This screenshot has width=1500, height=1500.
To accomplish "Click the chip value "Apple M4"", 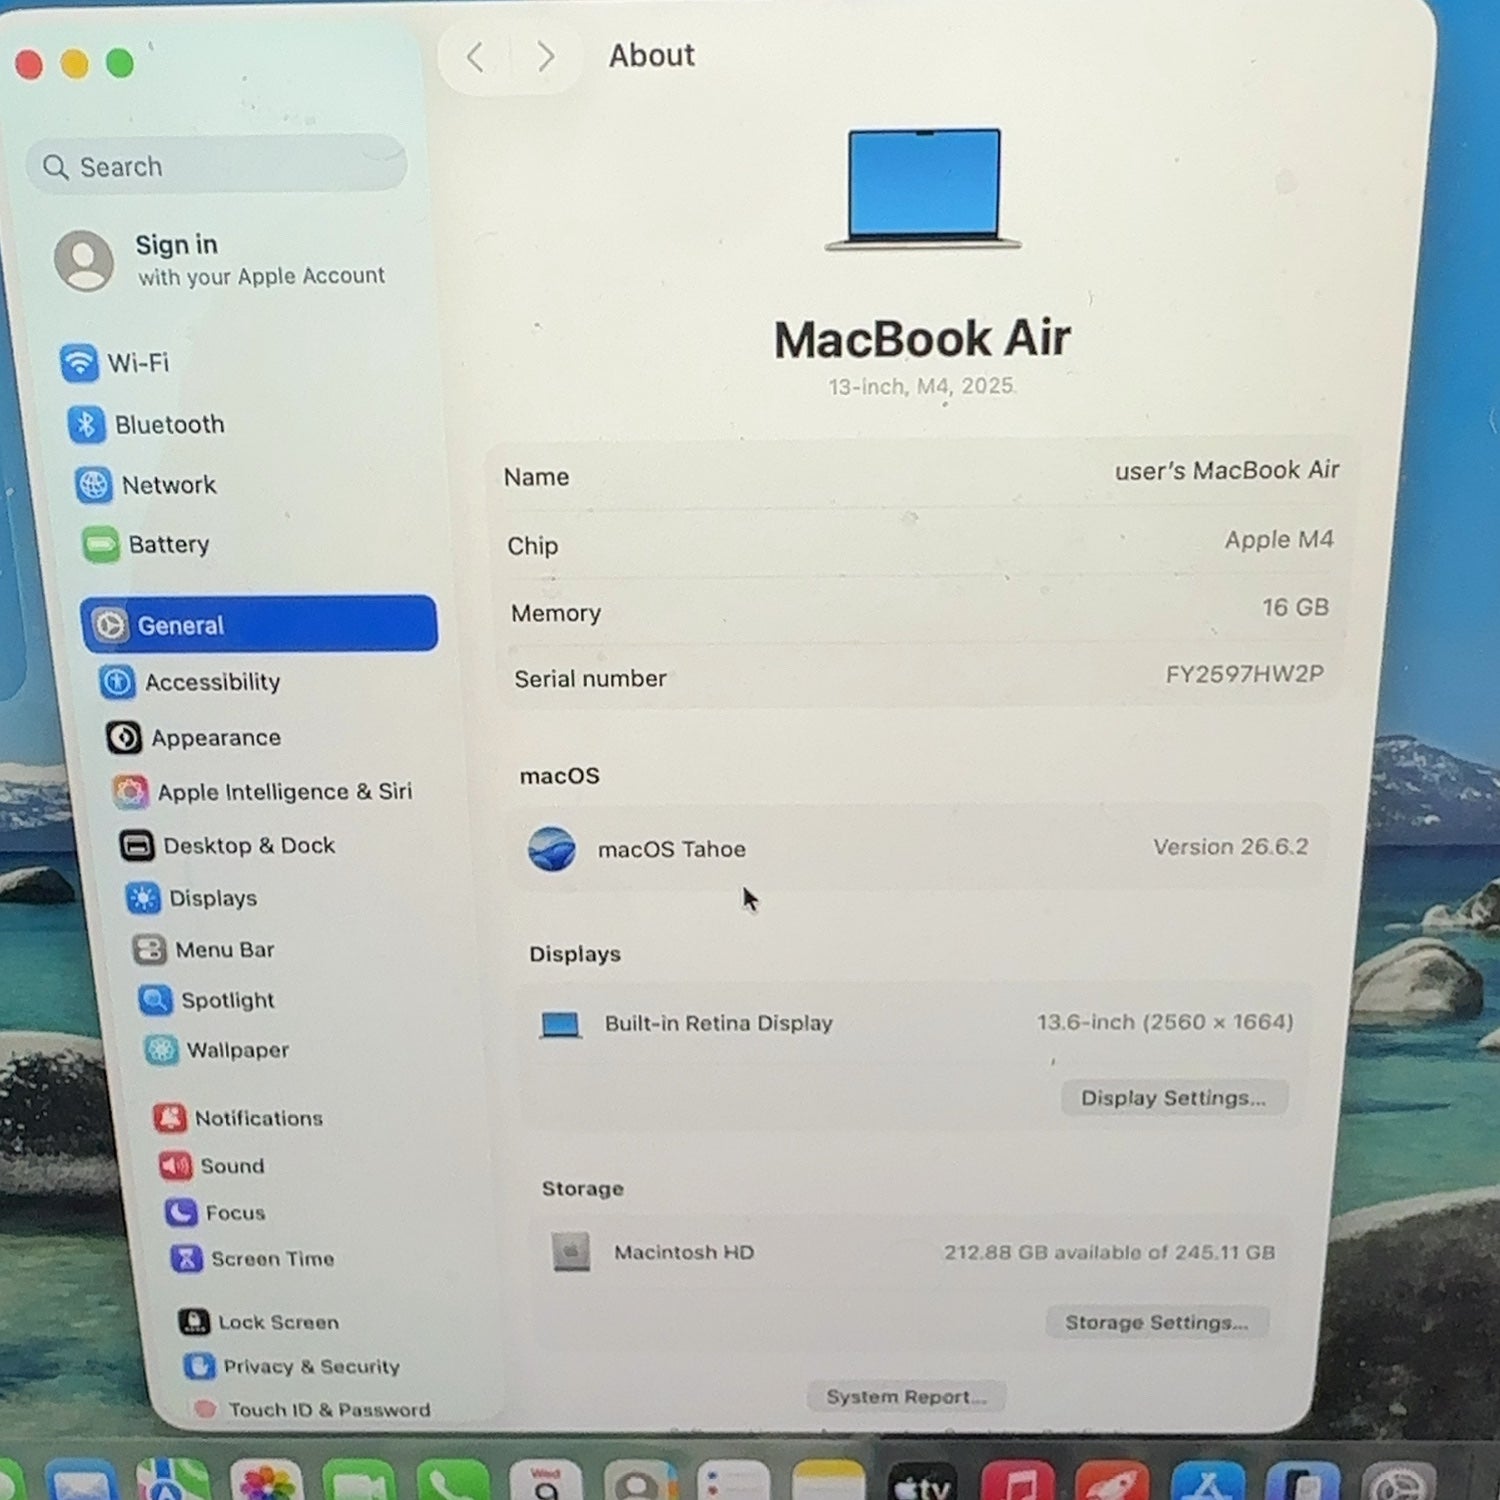I will click(1279, 540).
